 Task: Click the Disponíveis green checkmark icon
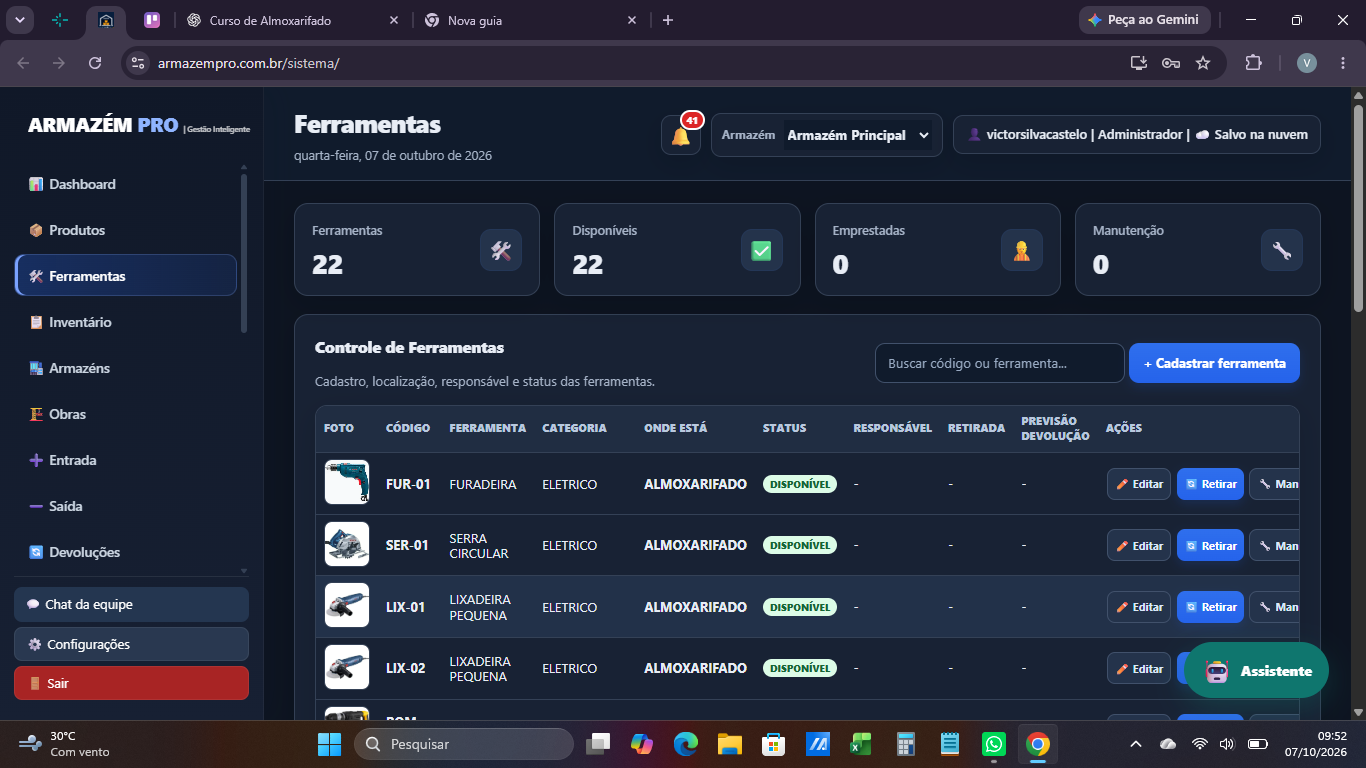pyautogui.click(x=761, y=250)
